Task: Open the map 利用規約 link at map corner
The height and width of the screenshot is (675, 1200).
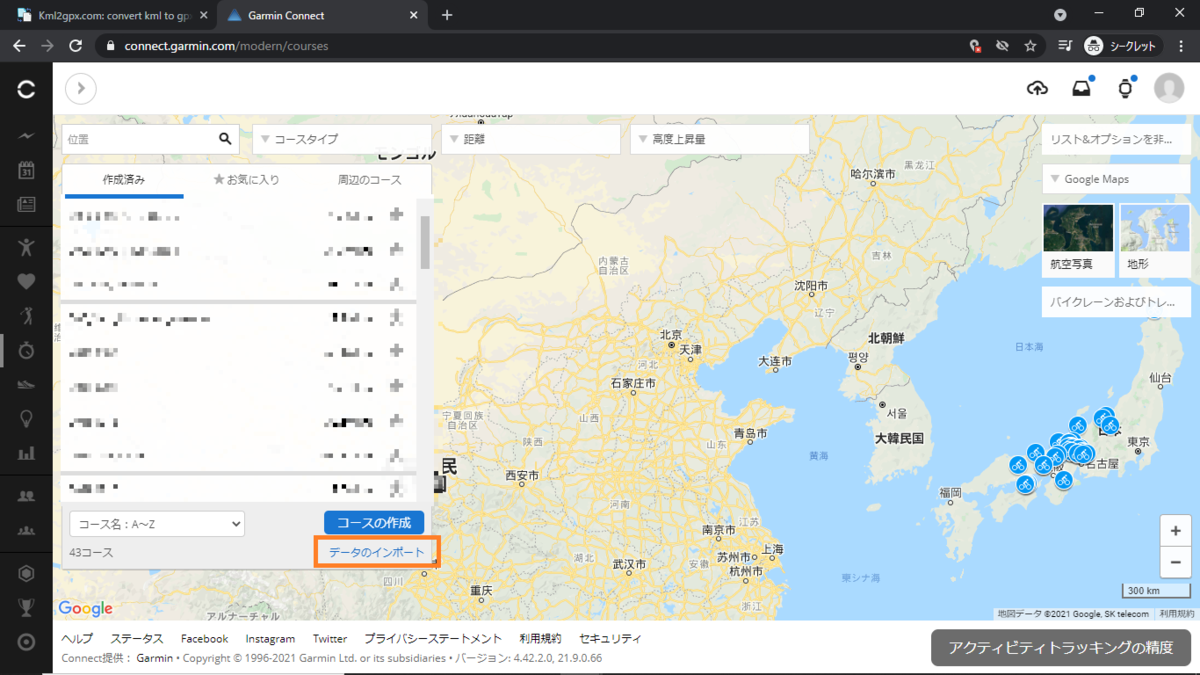Action: (1177, 614)
